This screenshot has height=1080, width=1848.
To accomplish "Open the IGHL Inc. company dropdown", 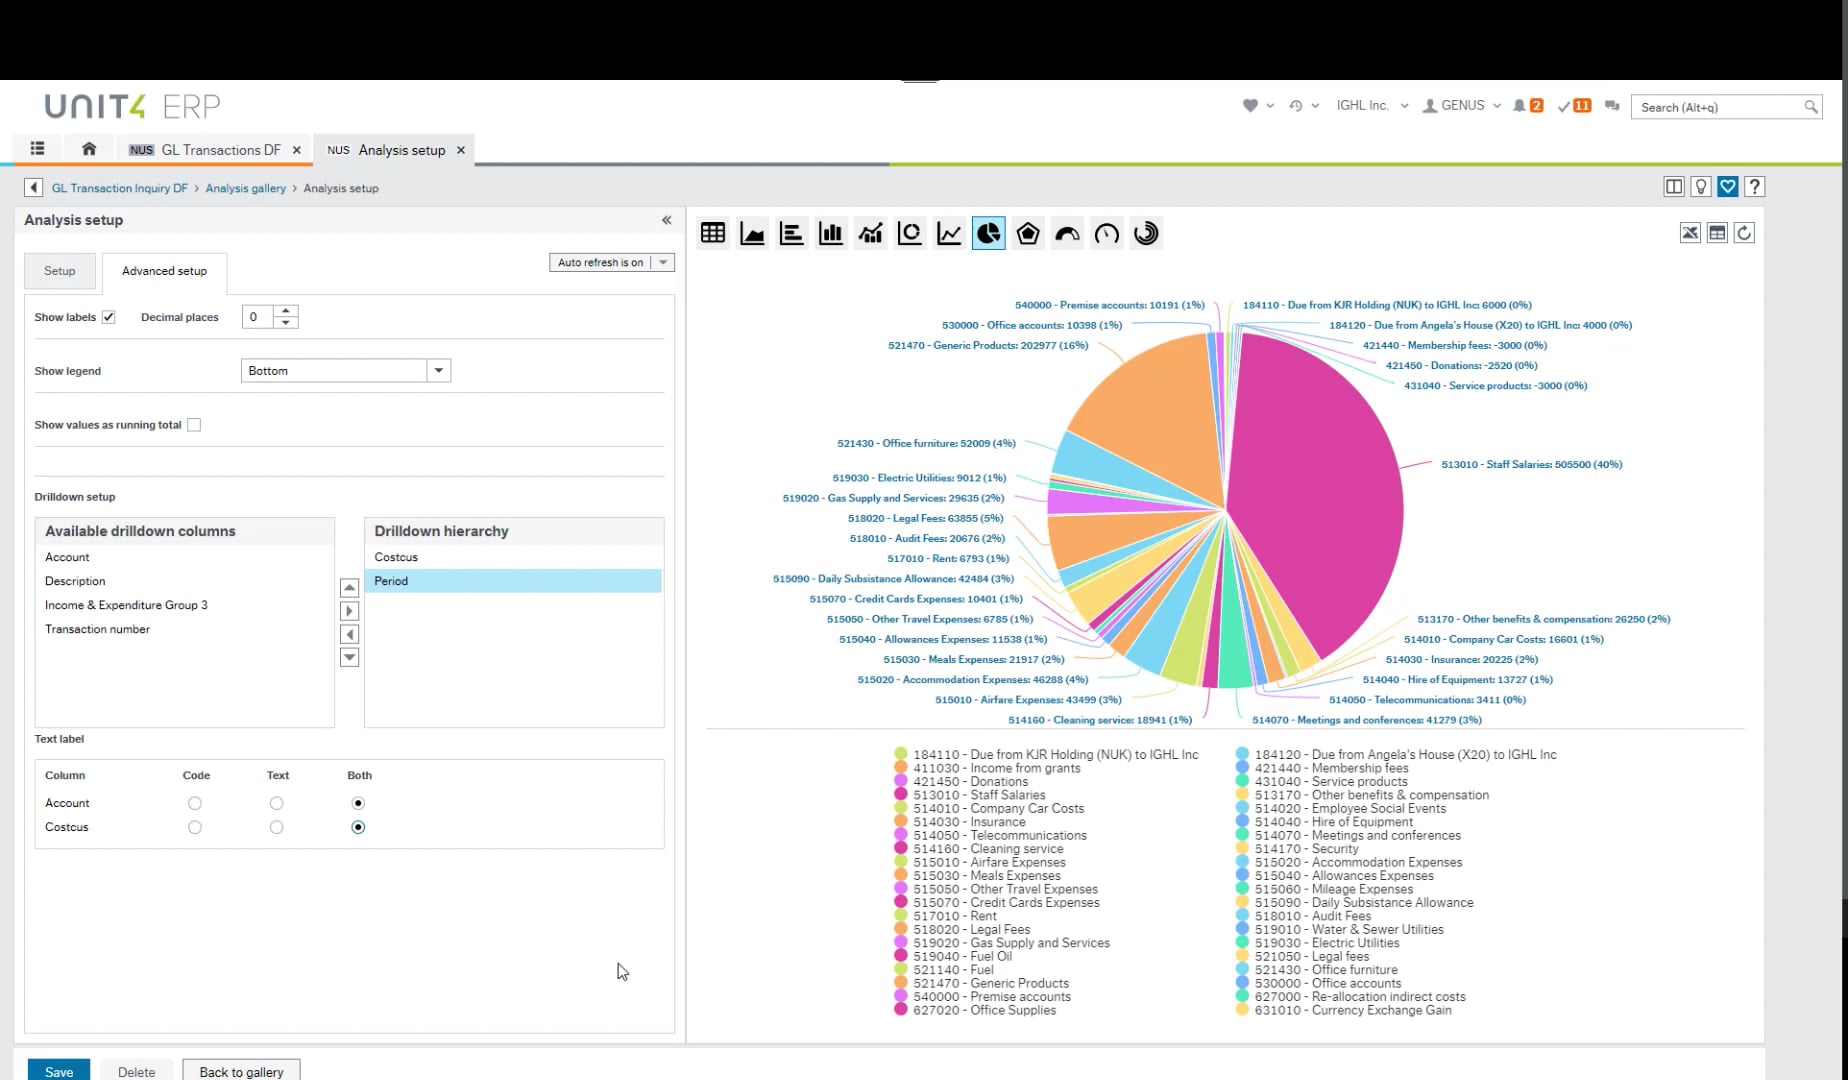I will click(1372, 105).
